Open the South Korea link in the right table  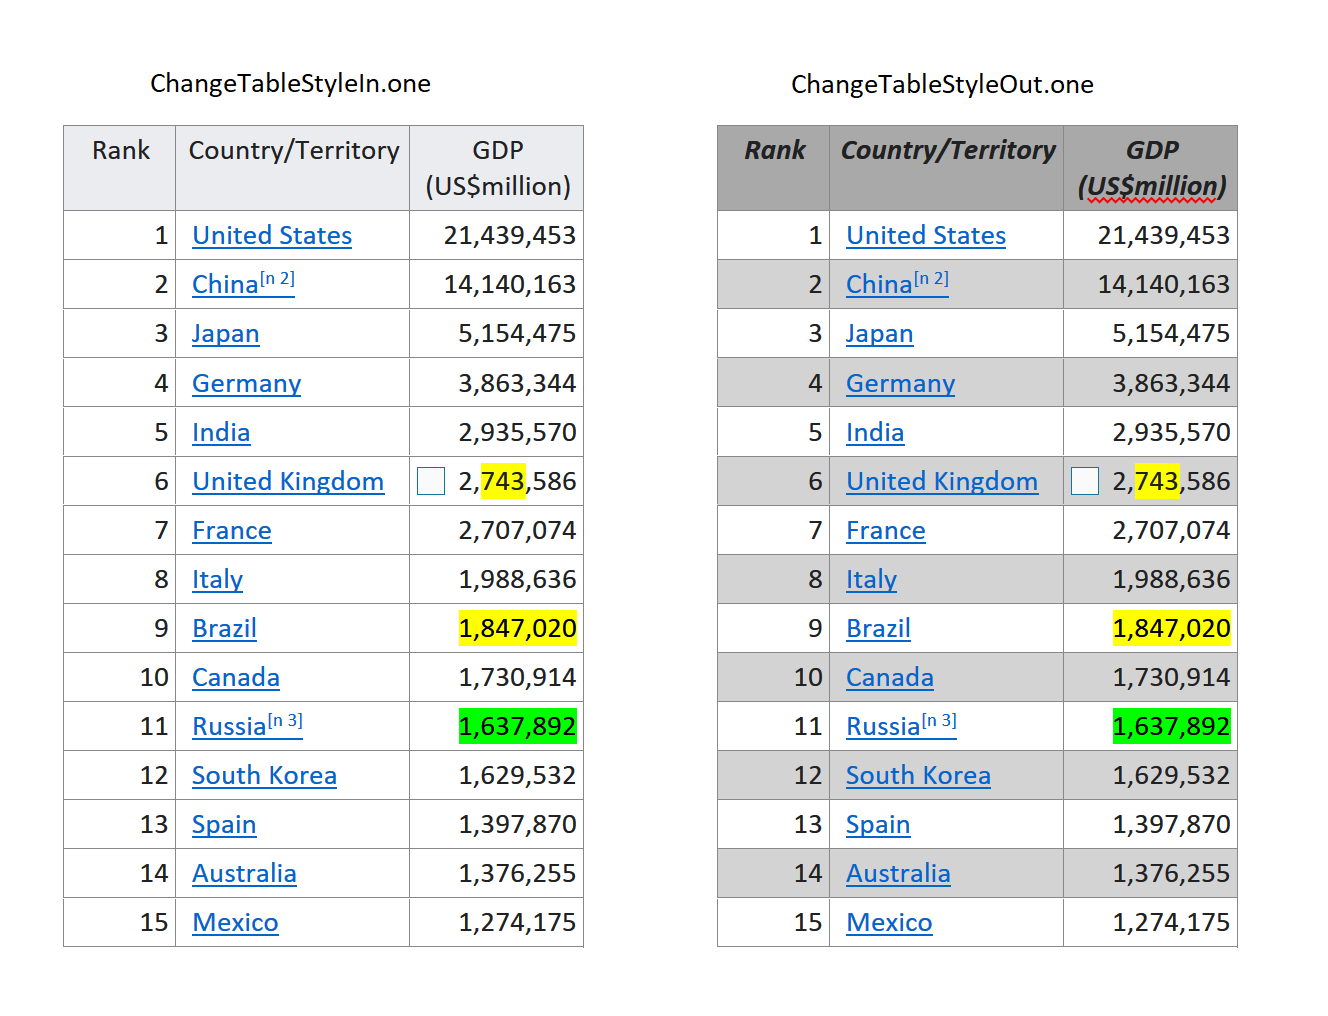pos(918,776)
